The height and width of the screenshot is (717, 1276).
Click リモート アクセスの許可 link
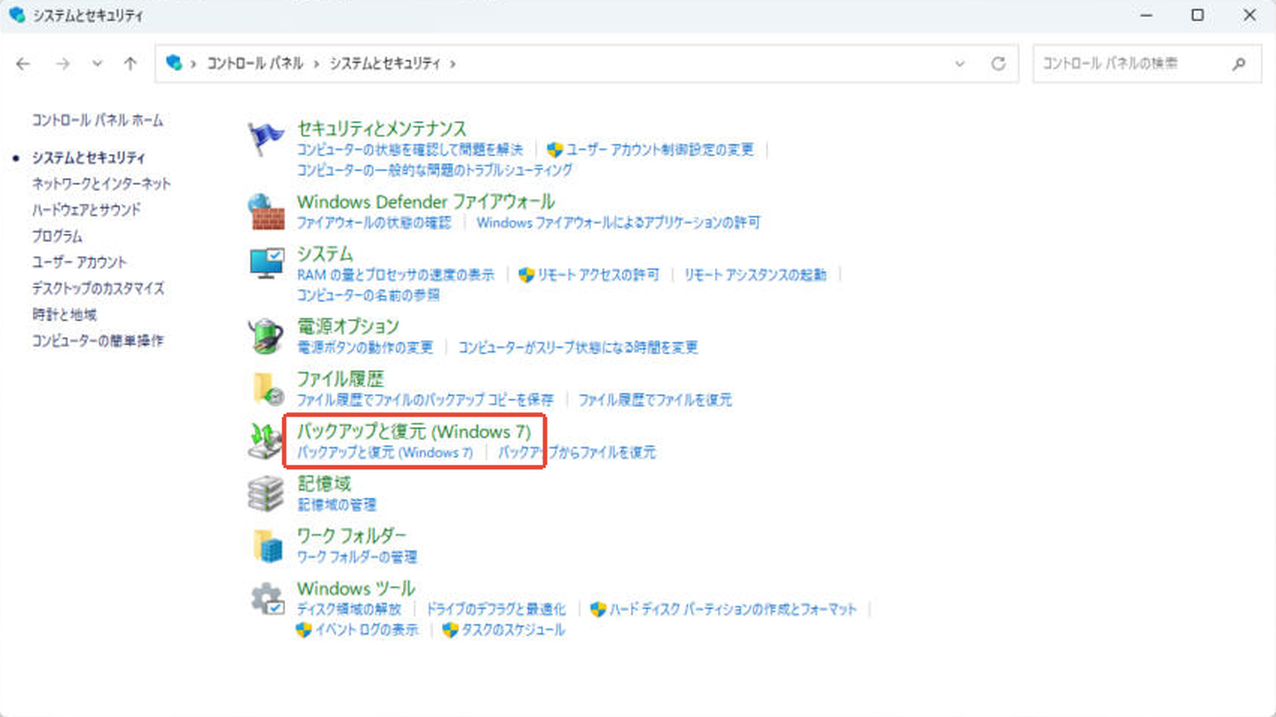598,274
